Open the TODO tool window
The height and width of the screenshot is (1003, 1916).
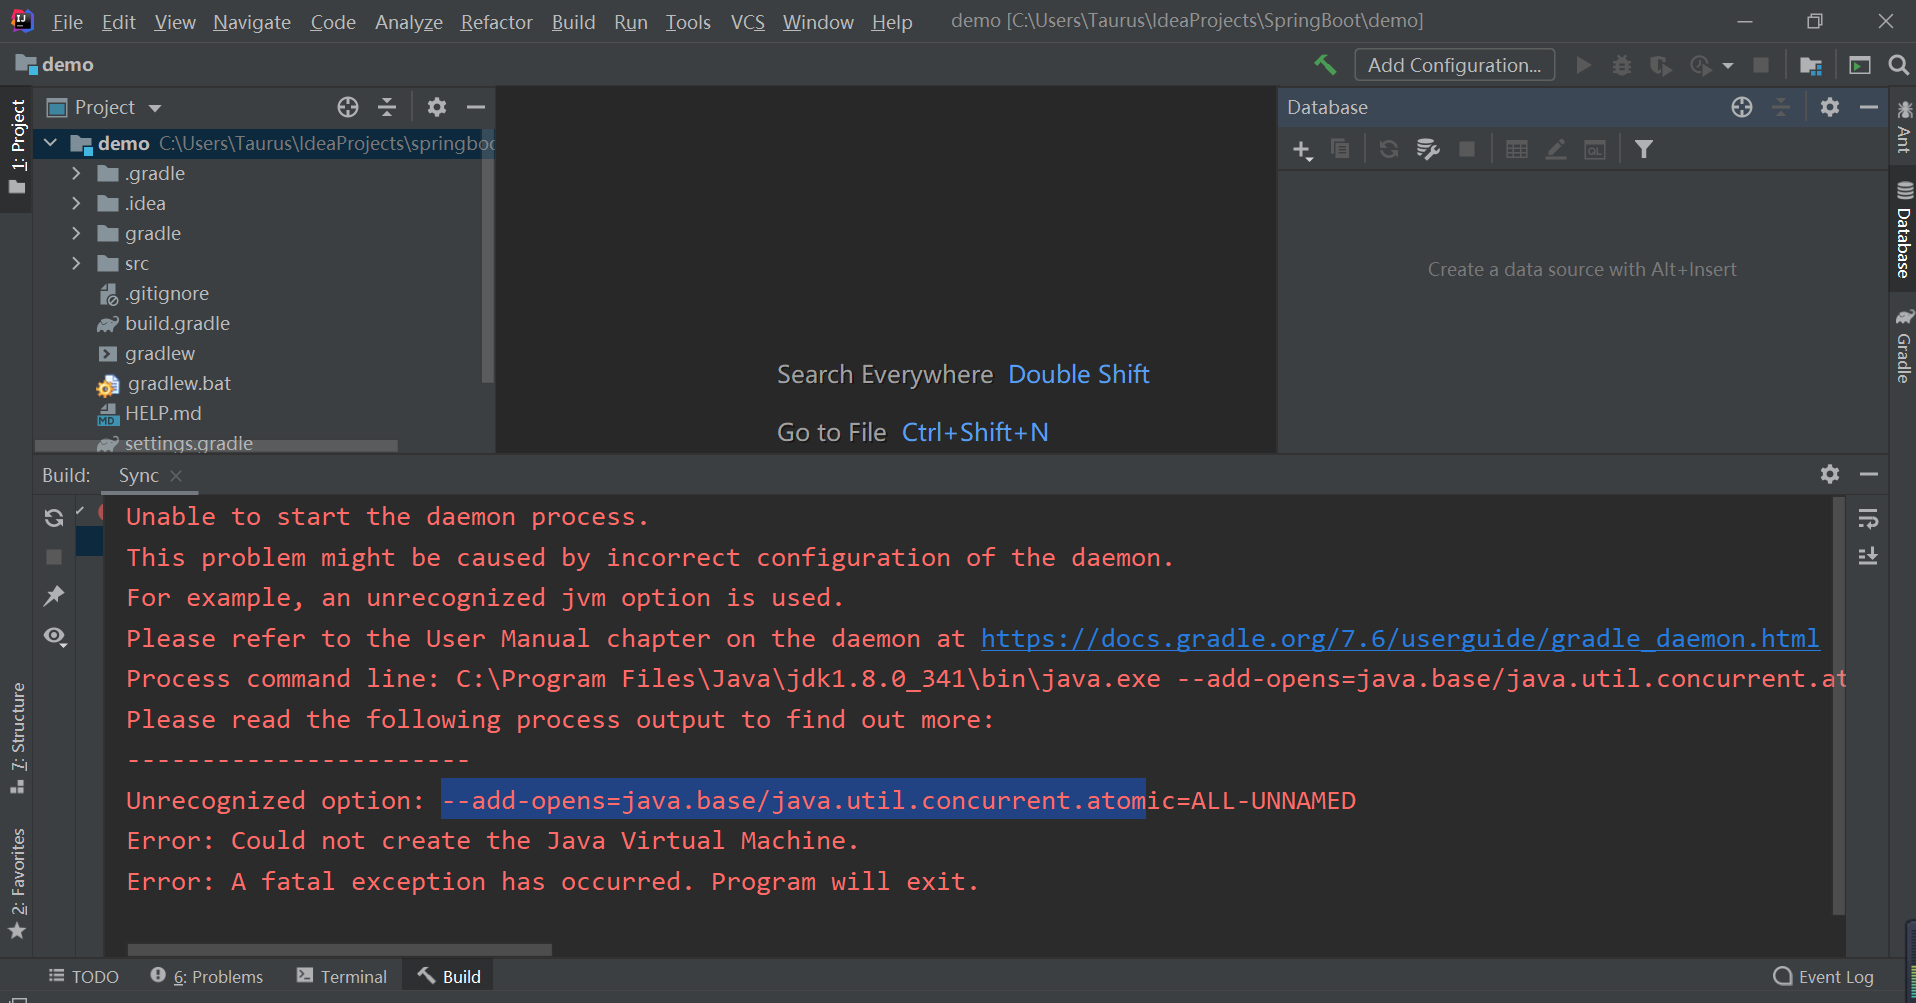(x=84, y=976)
